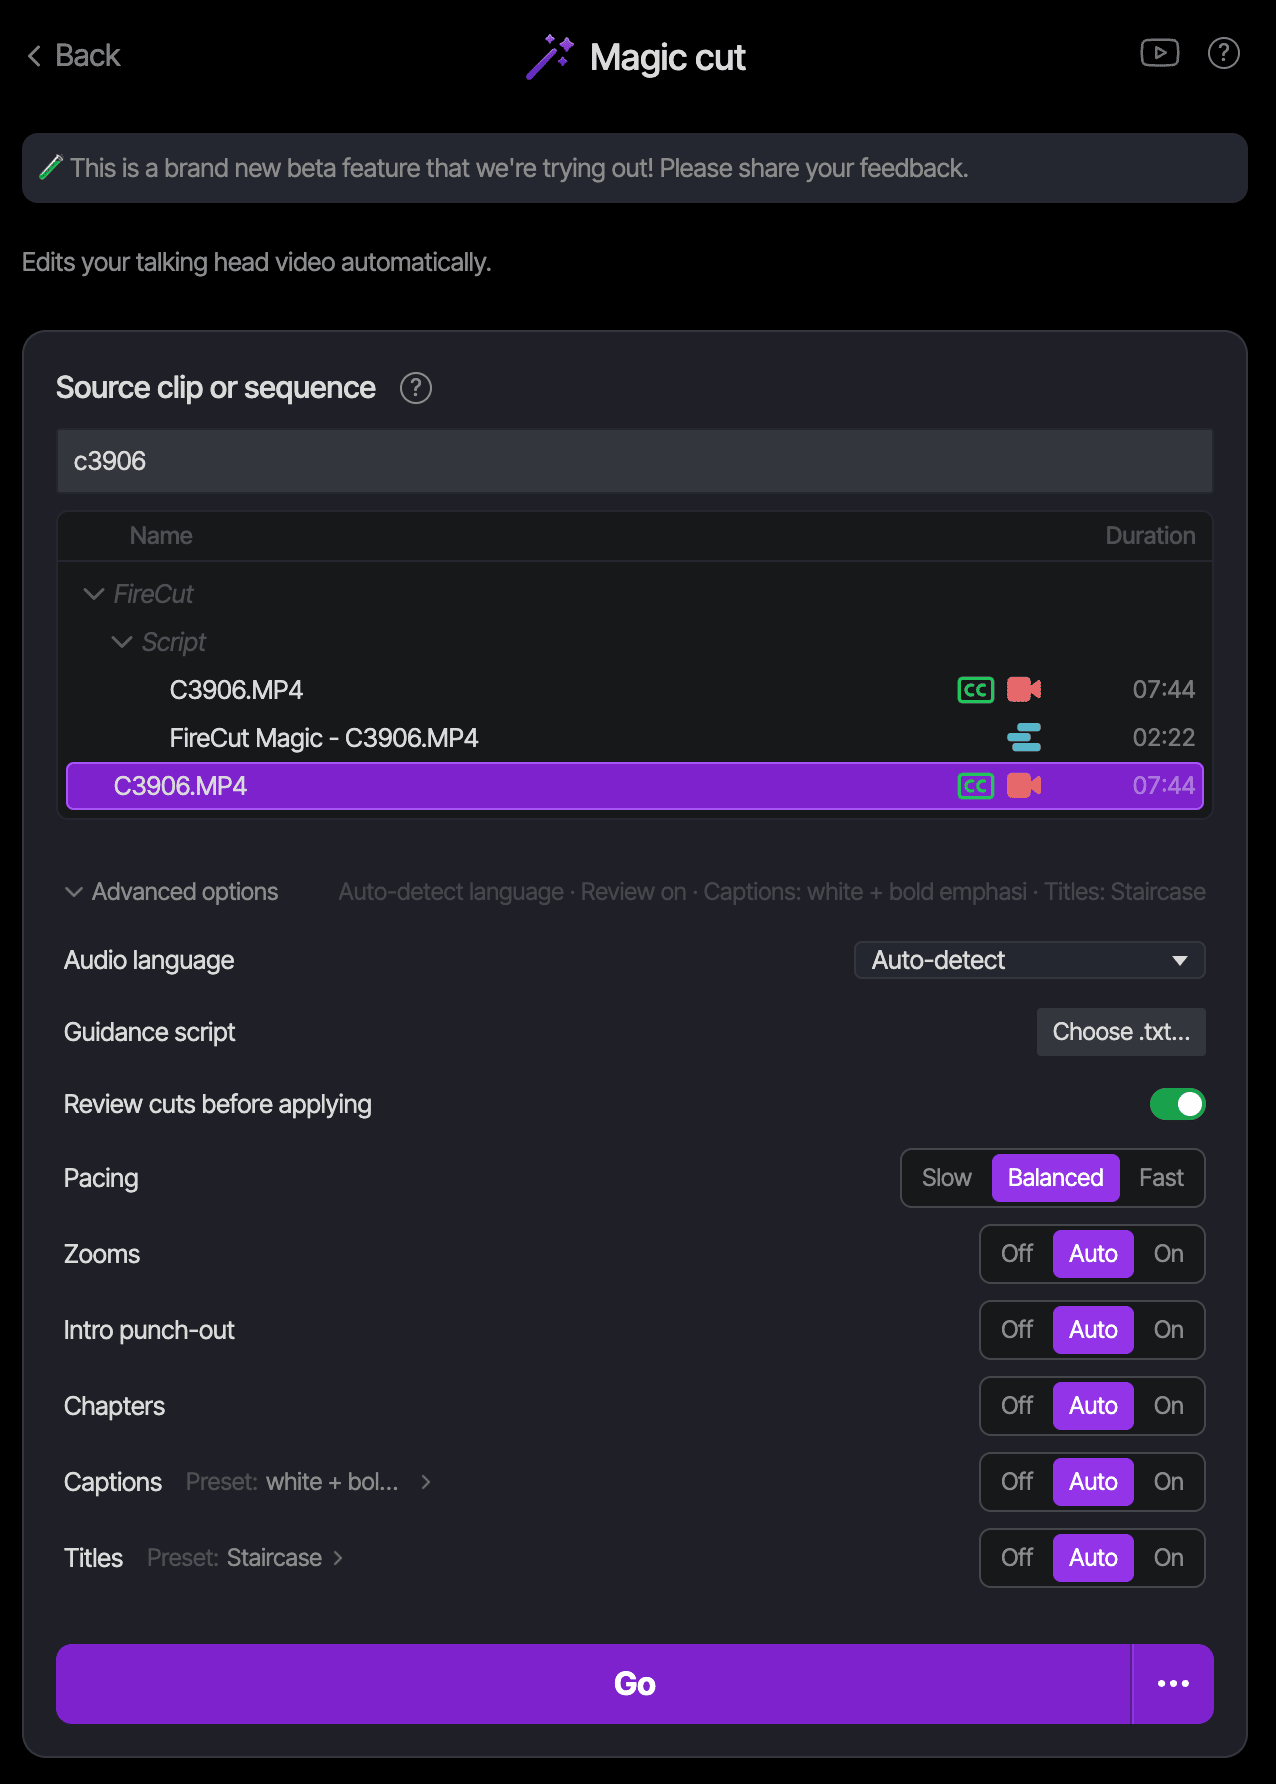
Task: Click the beta test tube icon in banner
Action: [x=51, y=167]
